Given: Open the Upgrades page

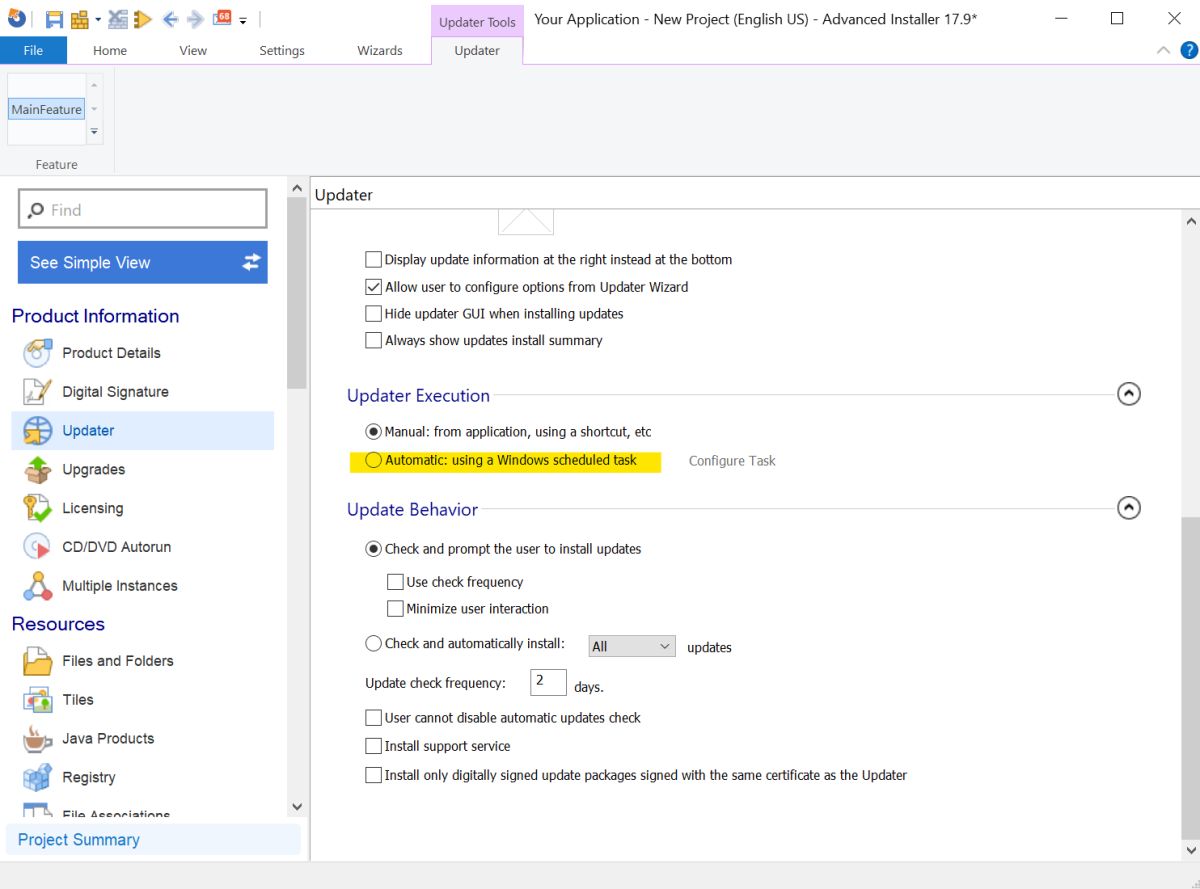Looking at the screenshot, I should click(x=93, y=469).
